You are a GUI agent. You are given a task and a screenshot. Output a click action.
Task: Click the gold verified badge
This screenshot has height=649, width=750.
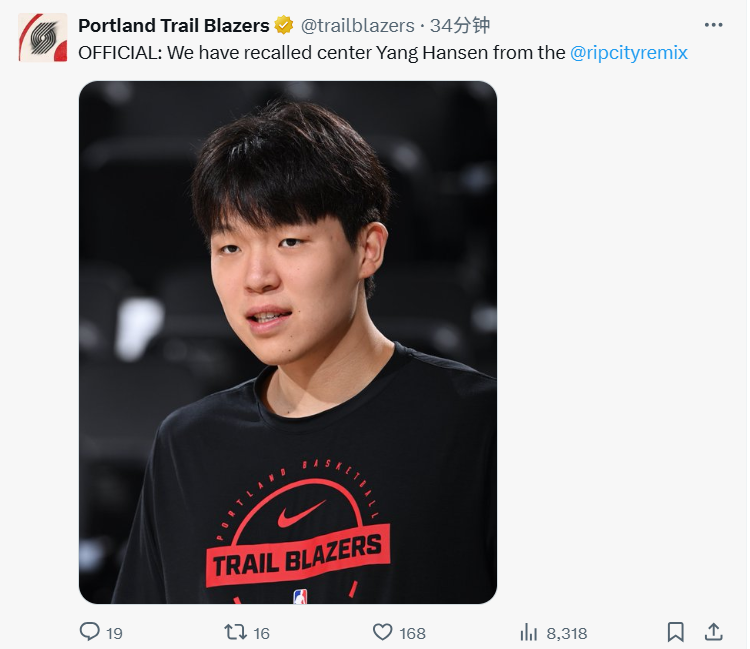pos(284,25)
